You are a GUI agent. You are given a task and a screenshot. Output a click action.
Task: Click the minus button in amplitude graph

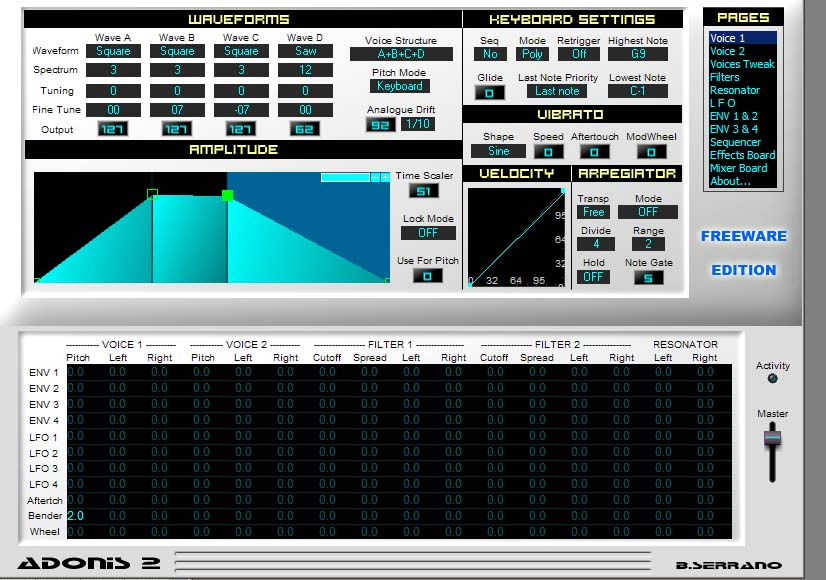(375, 177)
